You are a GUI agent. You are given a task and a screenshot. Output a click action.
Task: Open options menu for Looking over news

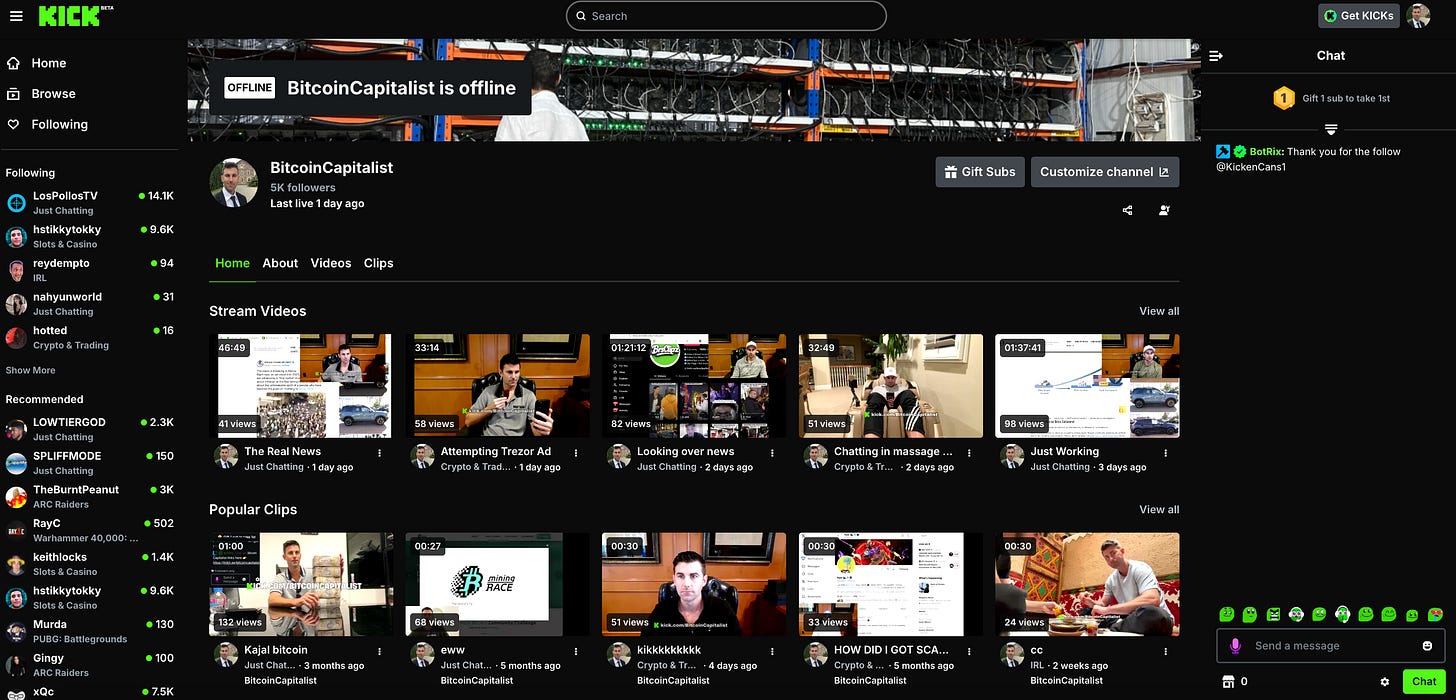tap(772, 453)
